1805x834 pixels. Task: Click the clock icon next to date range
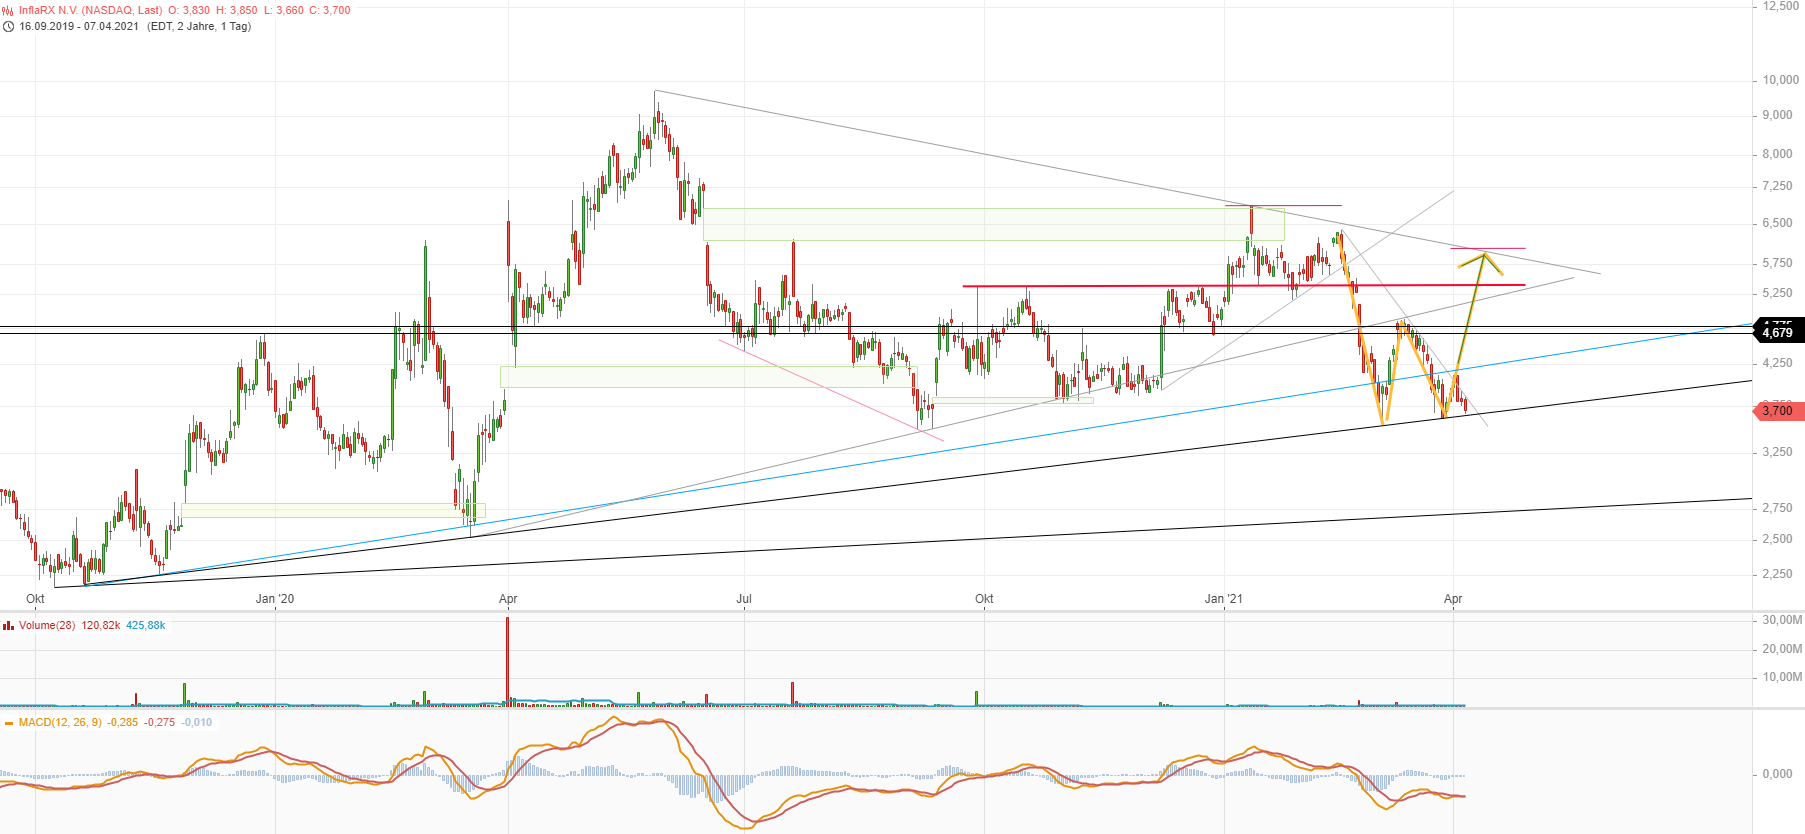click(x=9, y=26)
